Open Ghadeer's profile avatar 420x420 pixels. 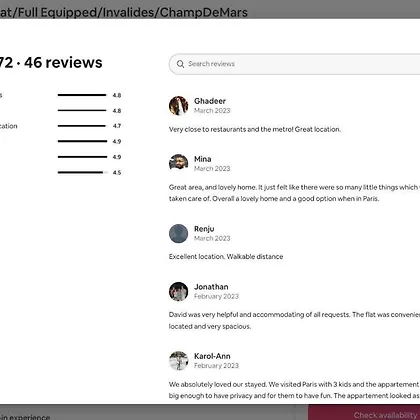178,106
